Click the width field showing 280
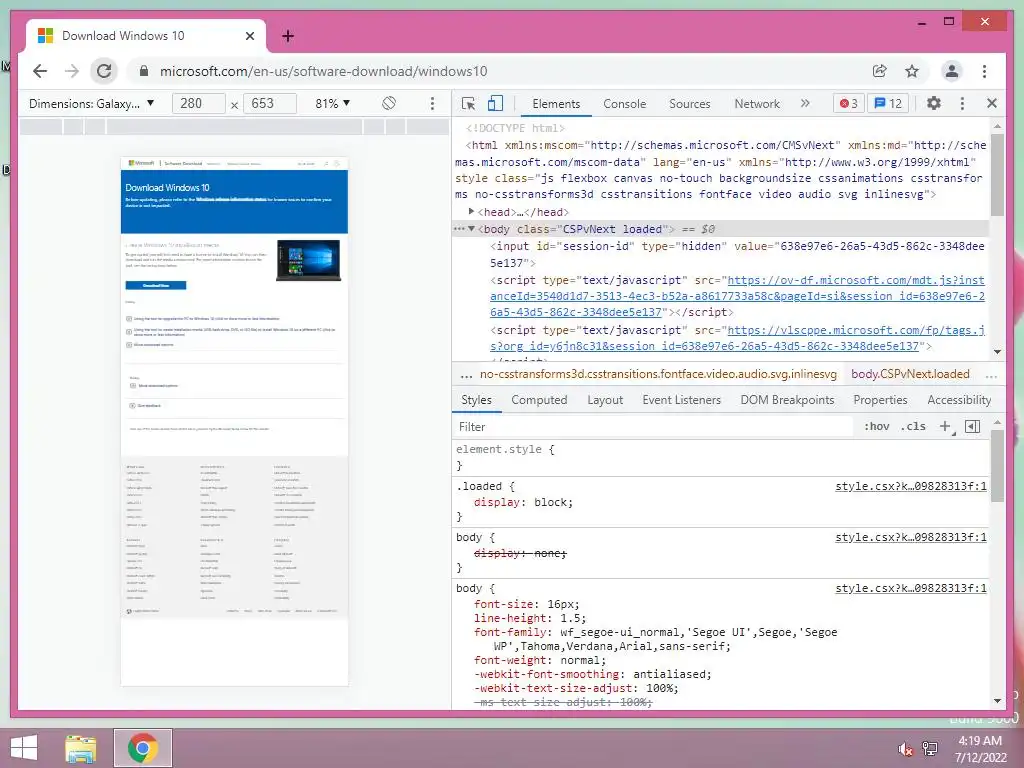This screenshot has width=1024, height=768. tap(199, 103)
